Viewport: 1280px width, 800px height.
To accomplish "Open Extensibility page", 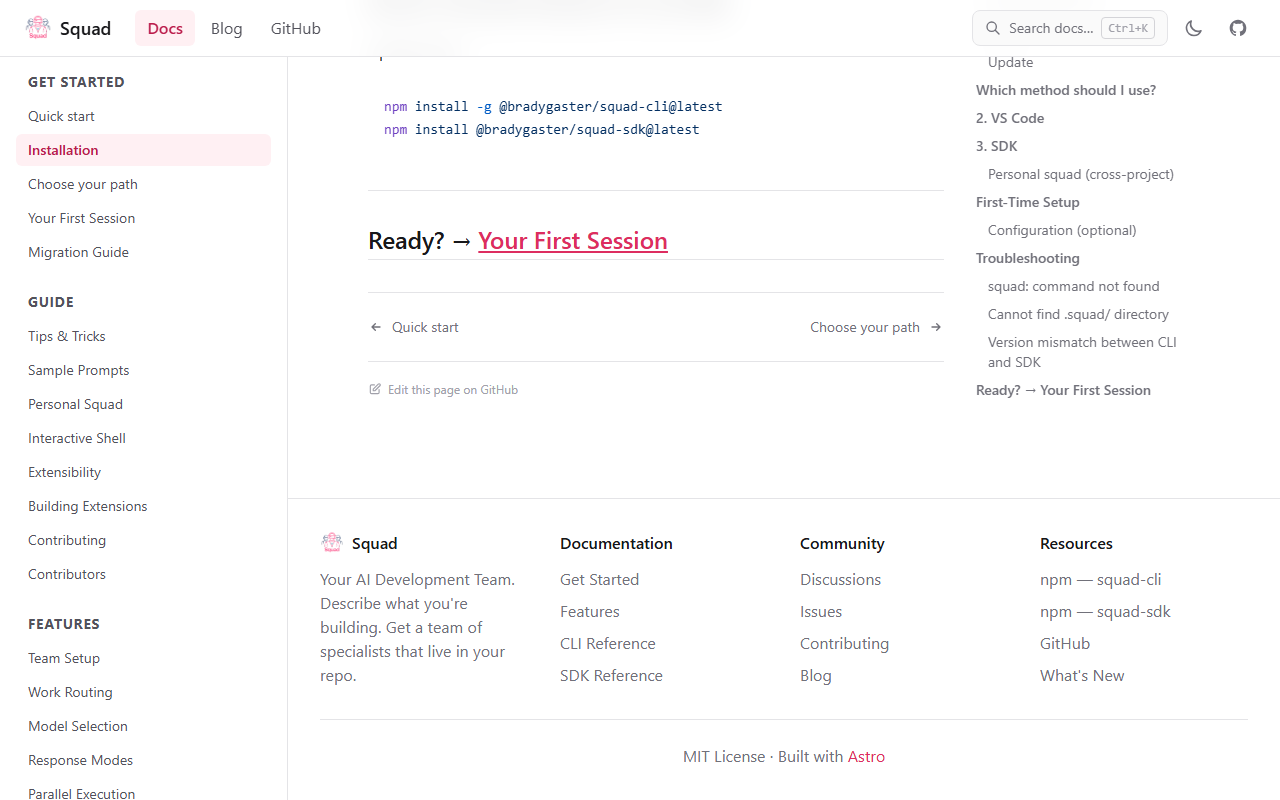I will (x=143, y=472).
